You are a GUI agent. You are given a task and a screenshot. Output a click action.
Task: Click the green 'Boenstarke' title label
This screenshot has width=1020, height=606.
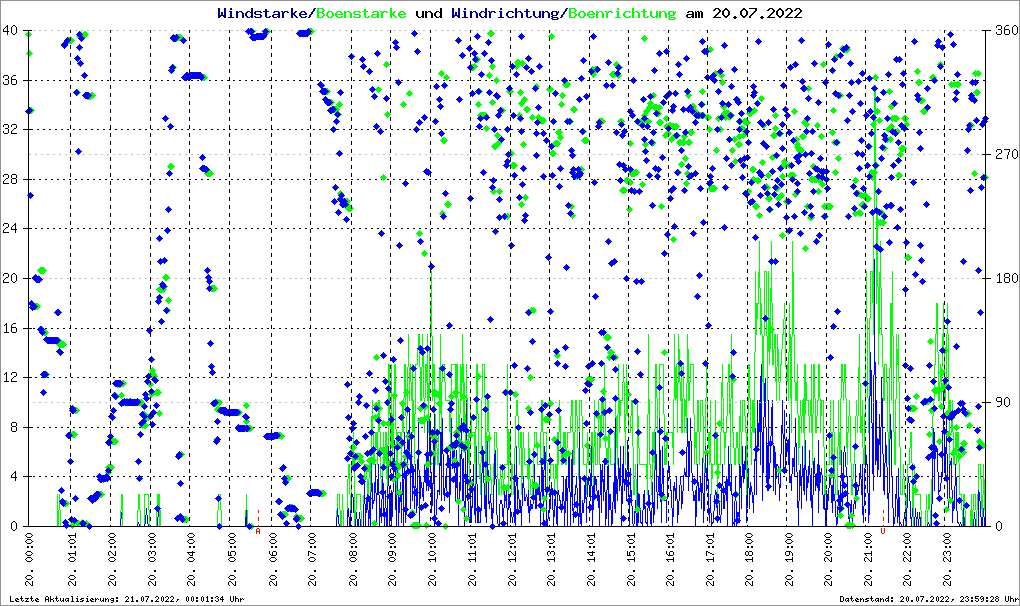[x=361, y=13]
